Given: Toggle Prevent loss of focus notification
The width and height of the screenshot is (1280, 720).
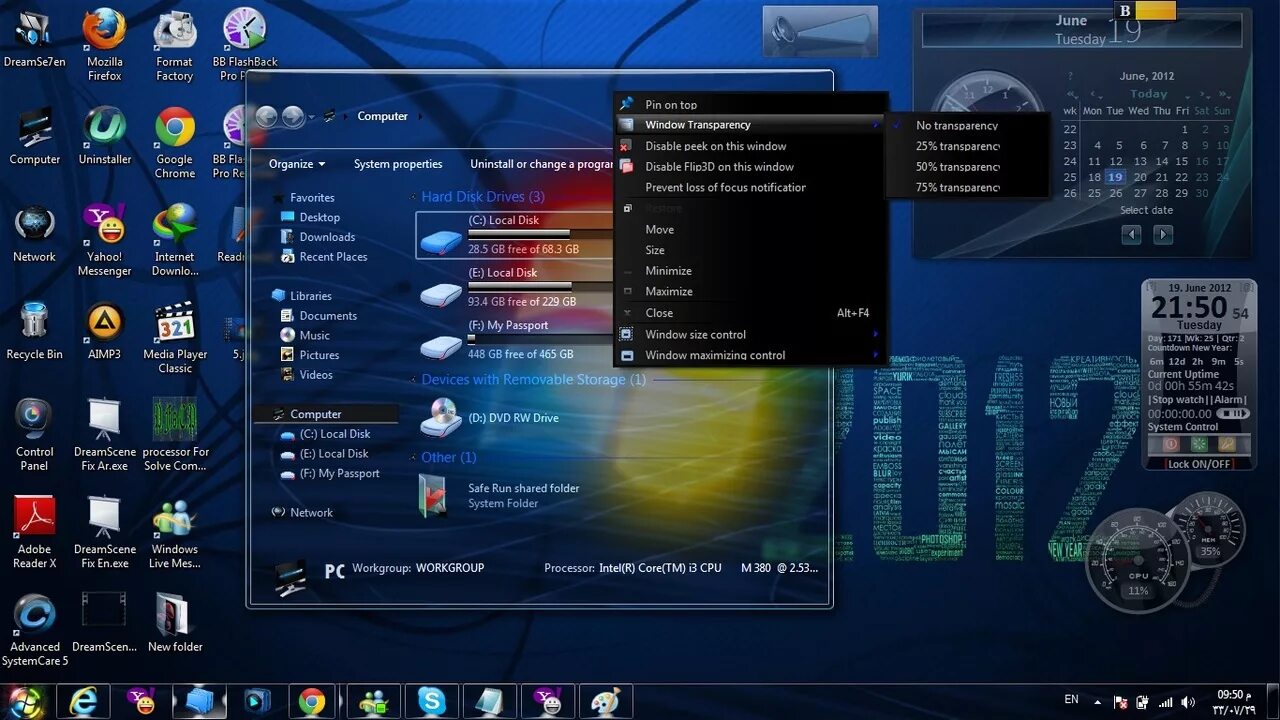Looking at the screenshot, I should [x=750, y=188].
